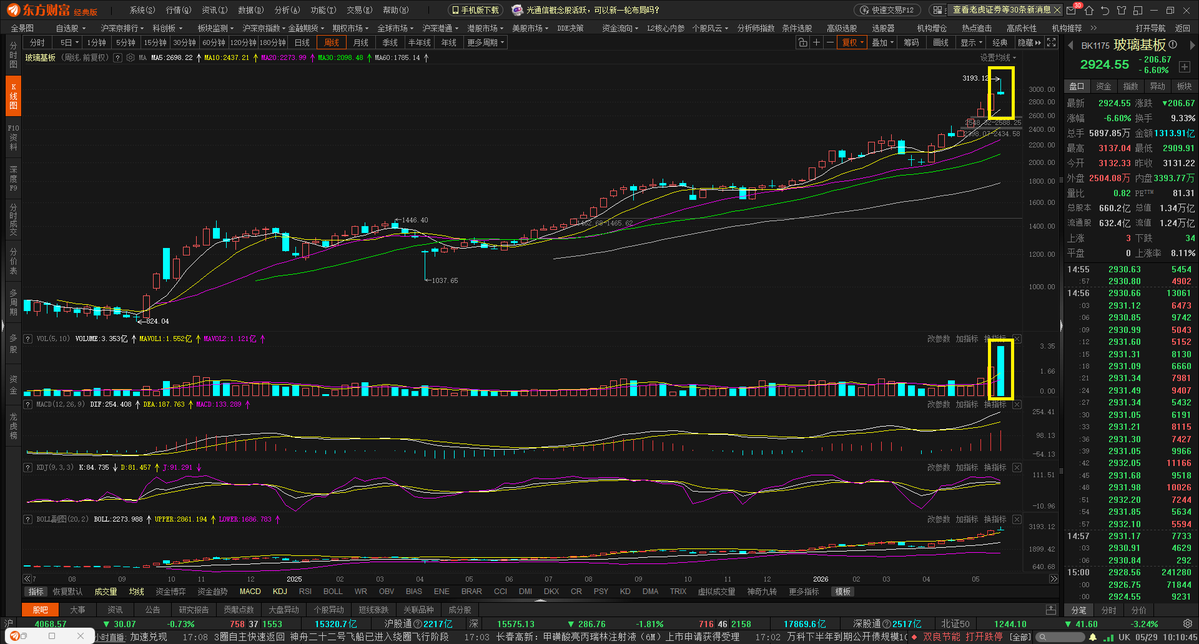Go to previous stock with left arrow near BK1175
Screen dimensions: 1199x644
pos(1071,45)
